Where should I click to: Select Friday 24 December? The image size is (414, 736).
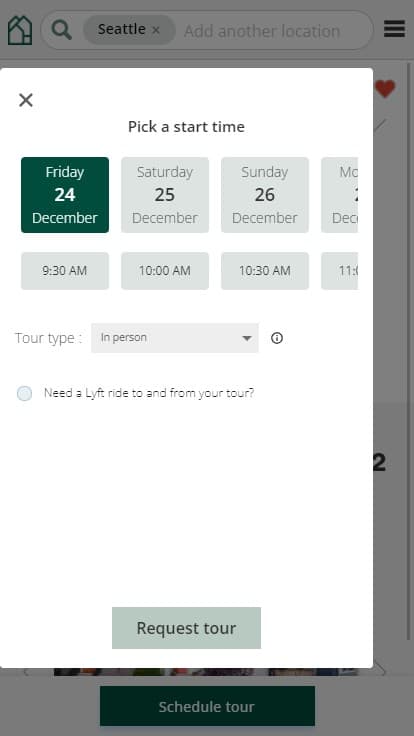(65, 195)
